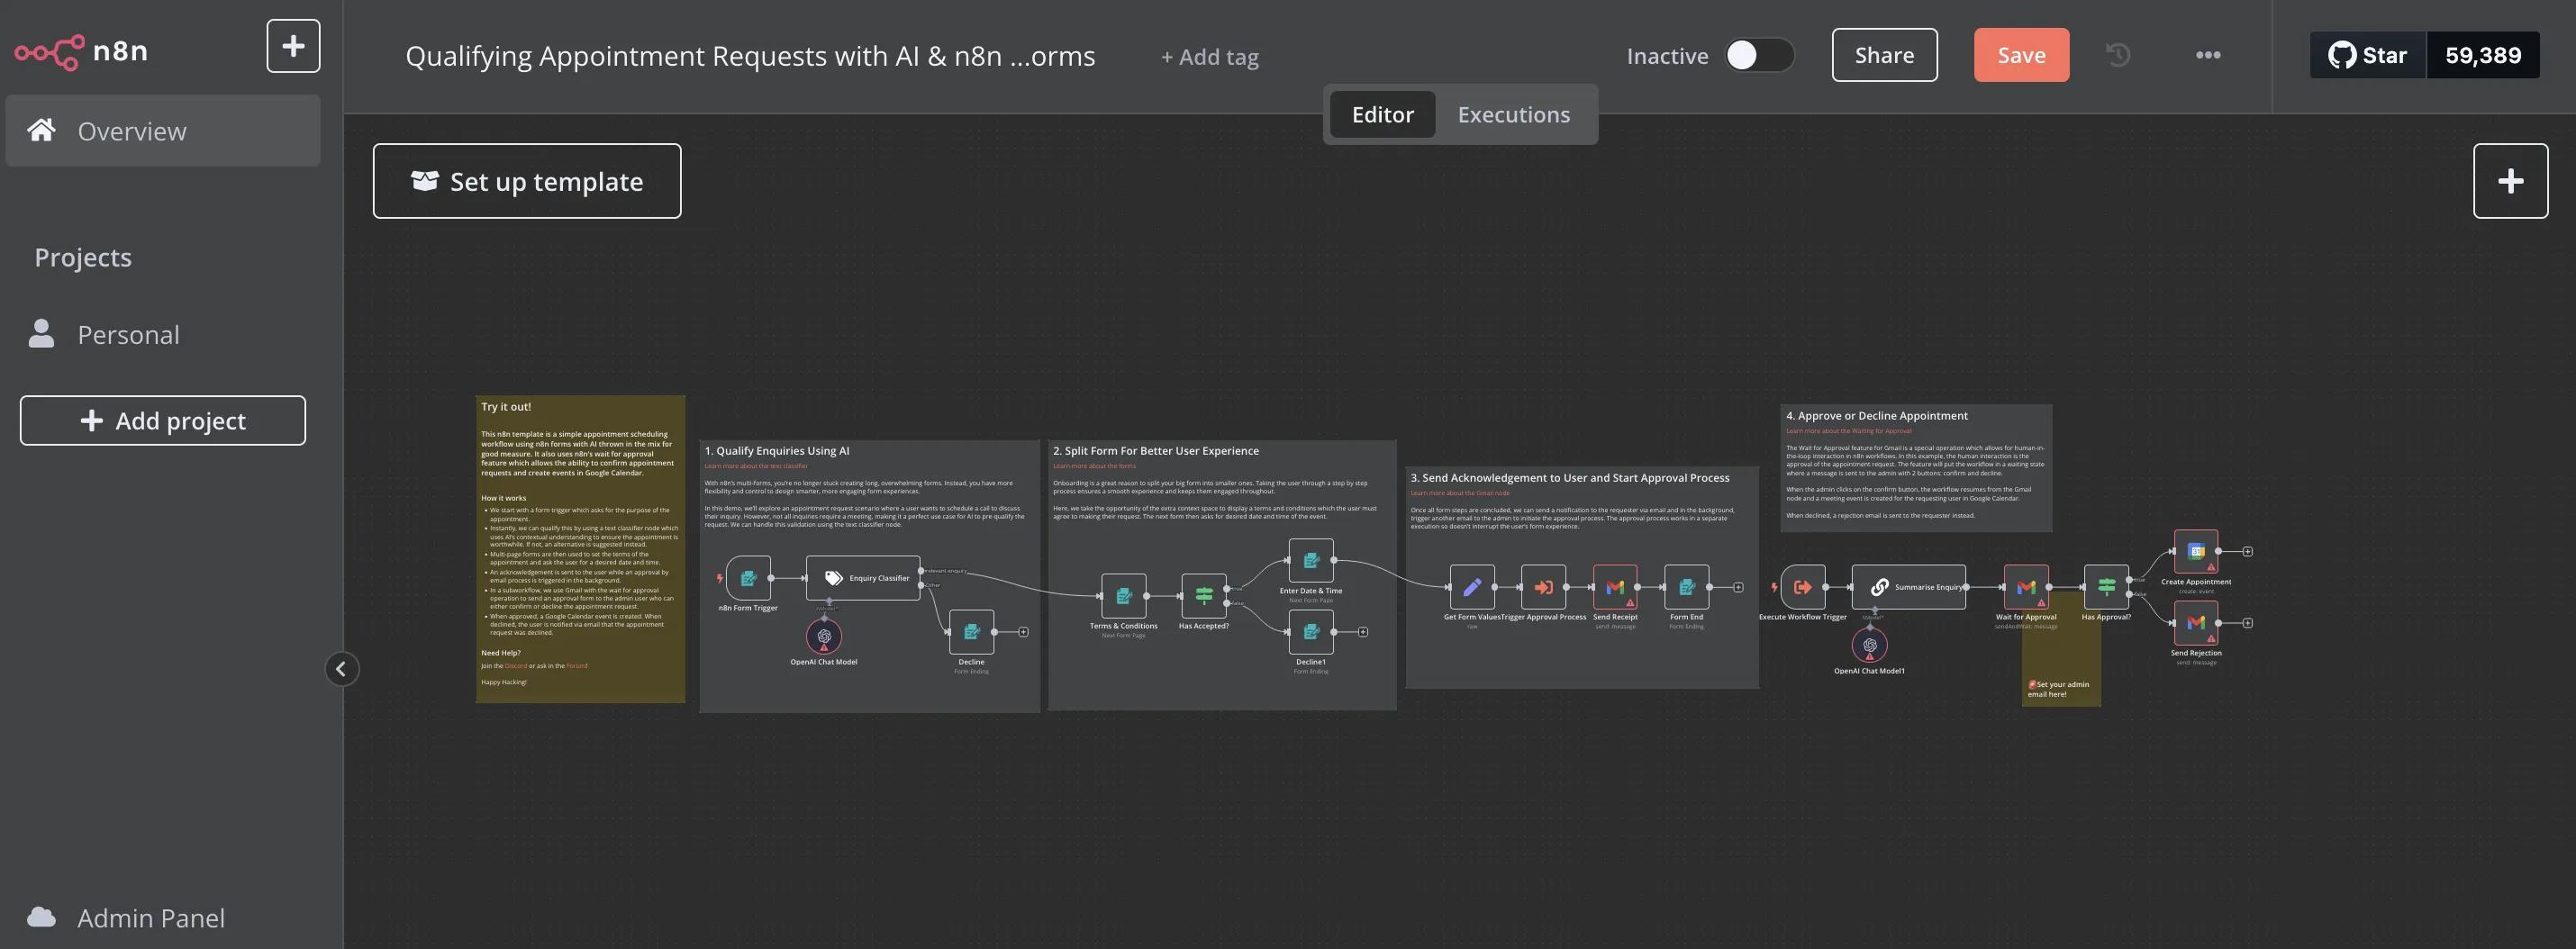Screen dimensions: 2576x949
Task: Open 'Learn more about the text classifier' link
Action: pyautogui.click(x=756, y=466)
